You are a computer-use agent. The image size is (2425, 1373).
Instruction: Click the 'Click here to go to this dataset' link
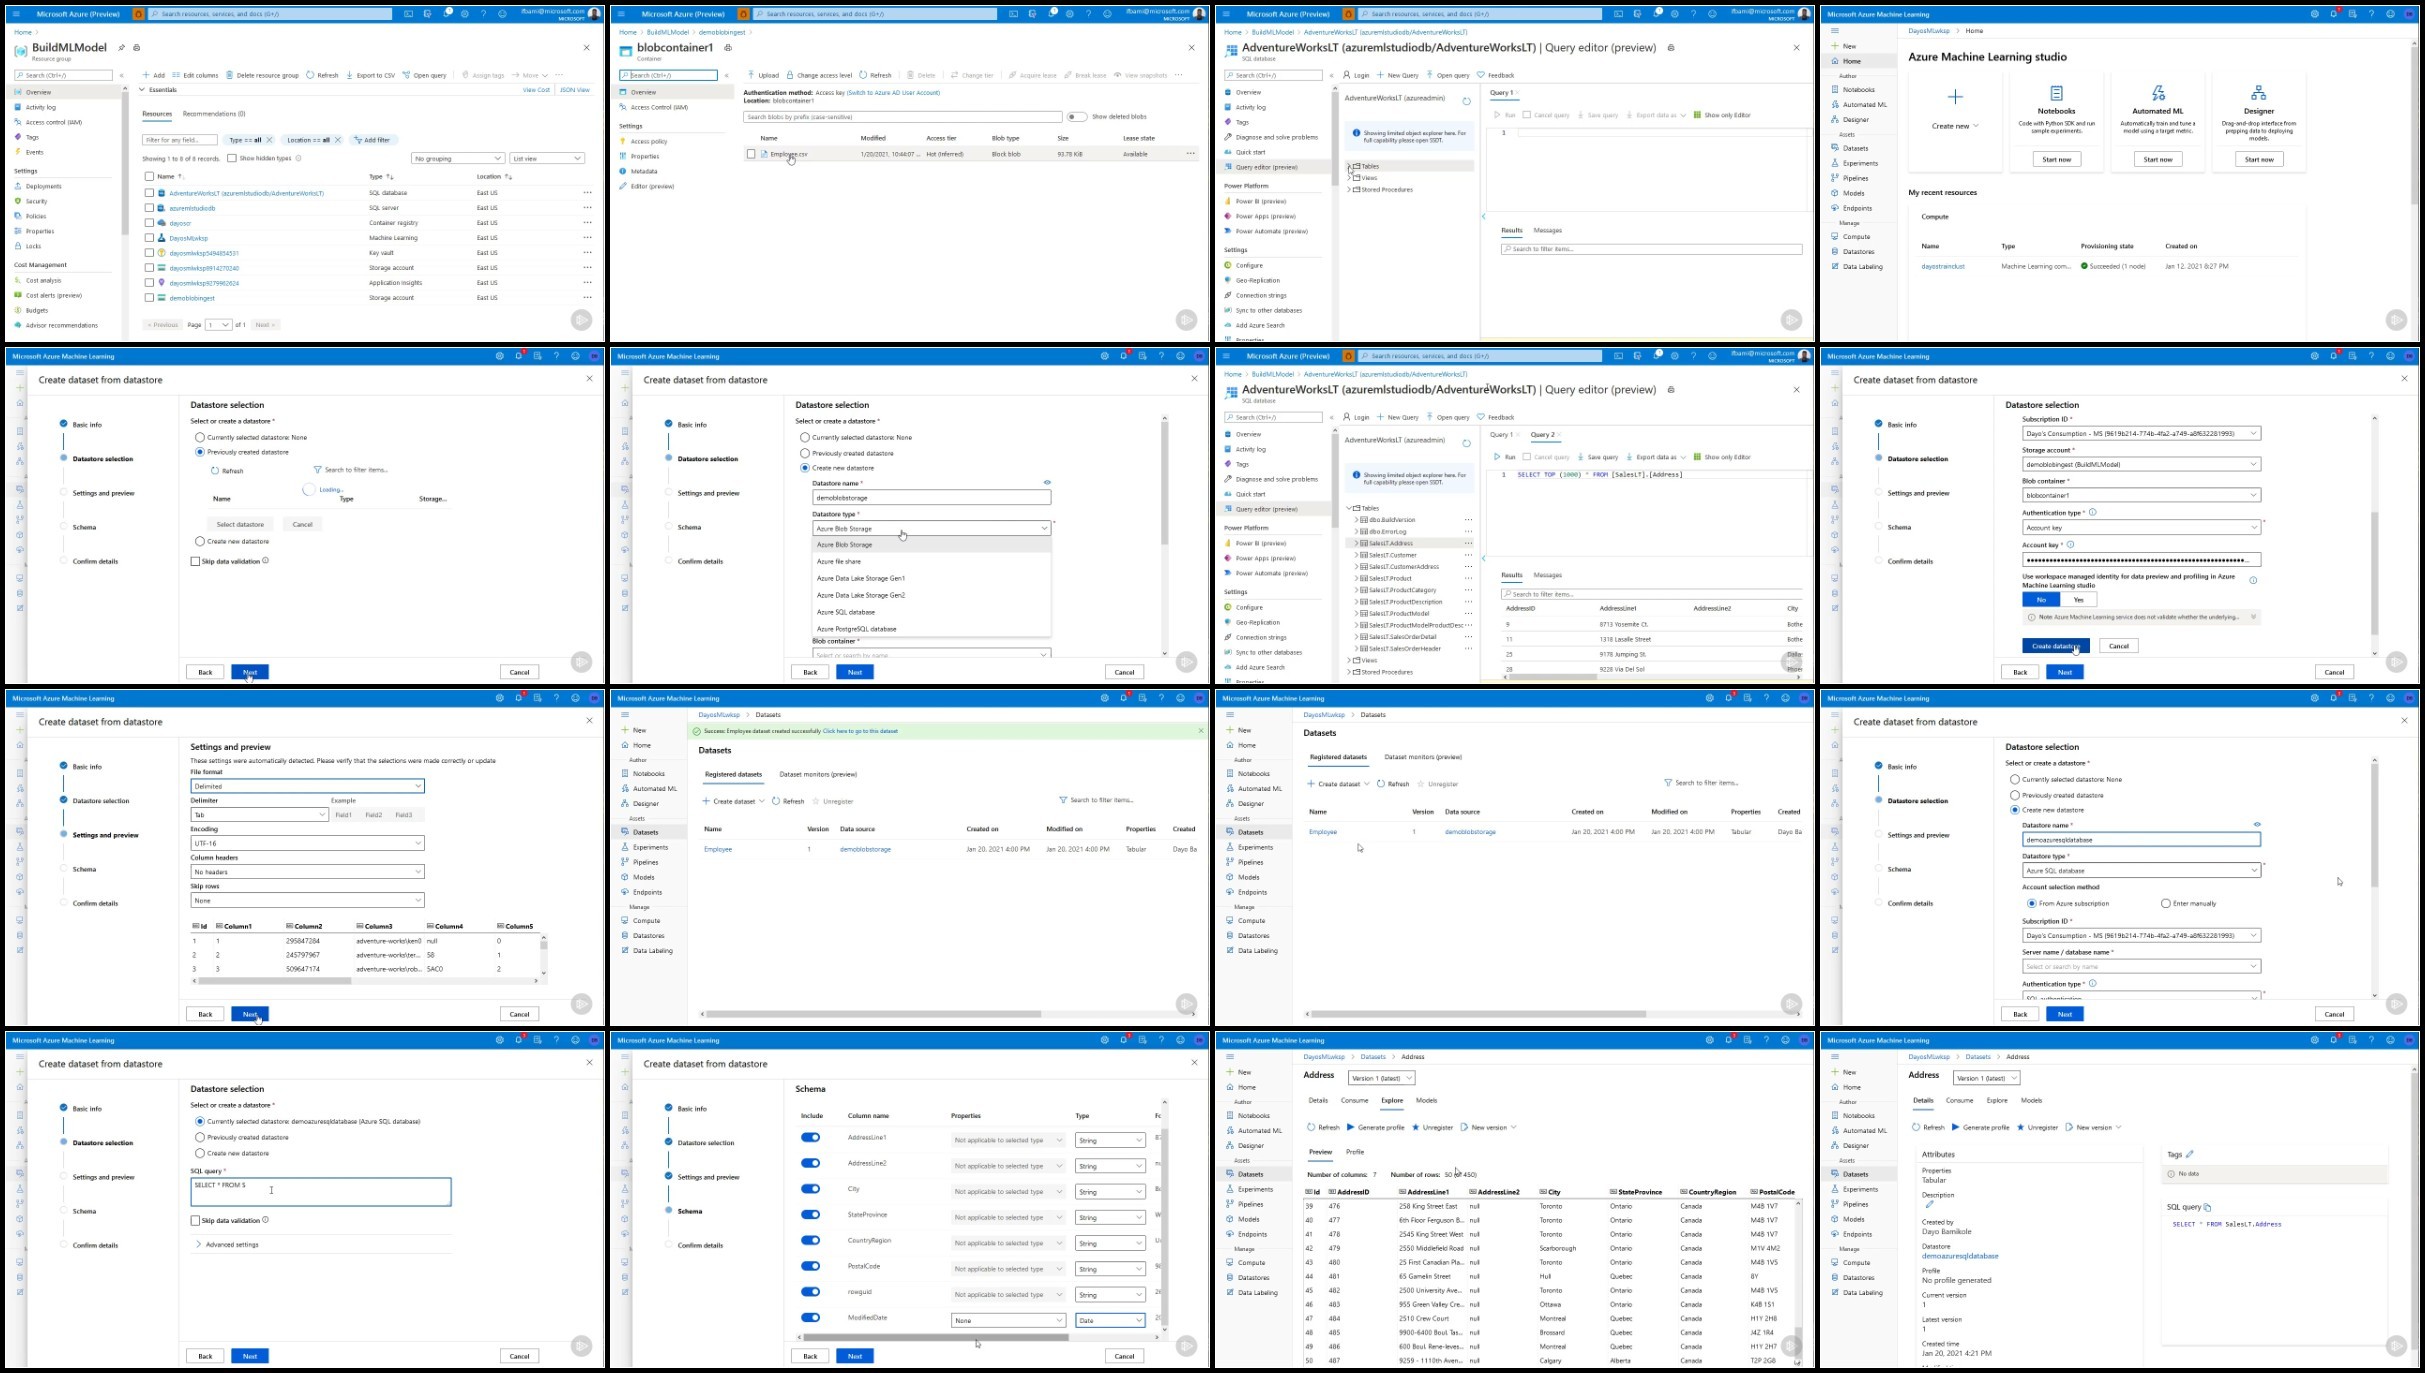860,731
